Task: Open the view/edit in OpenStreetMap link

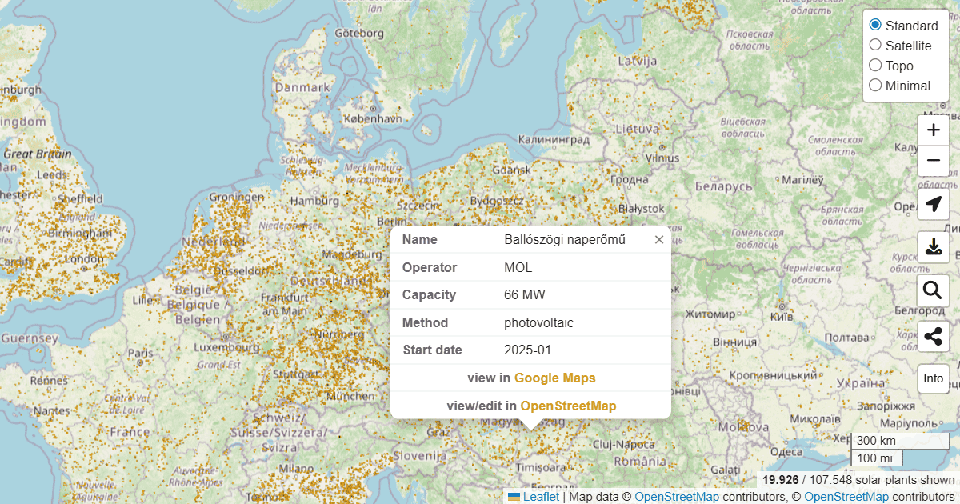Action: 568,405
